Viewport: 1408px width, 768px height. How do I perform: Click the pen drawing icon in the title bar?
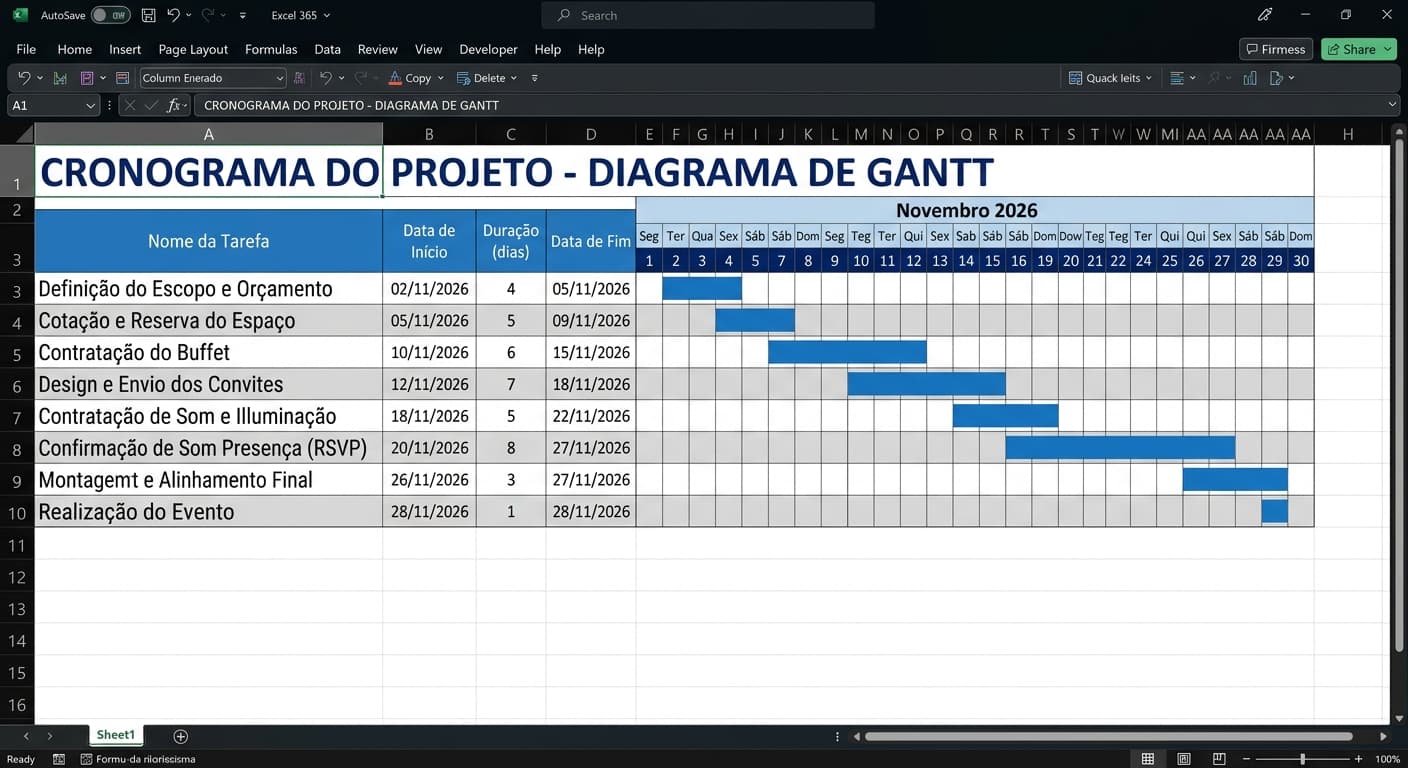pyautogui.click(x=1265, y=15)
